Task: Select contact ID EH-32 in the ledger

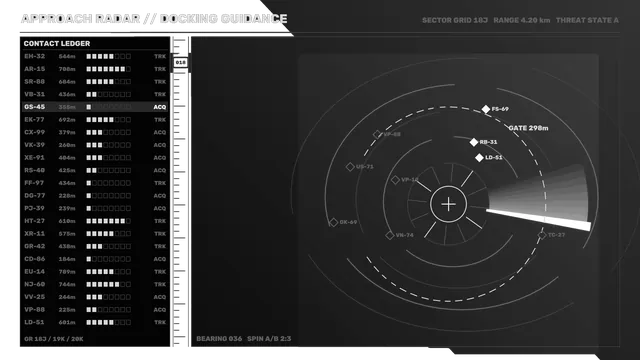Action: point(34,56)
